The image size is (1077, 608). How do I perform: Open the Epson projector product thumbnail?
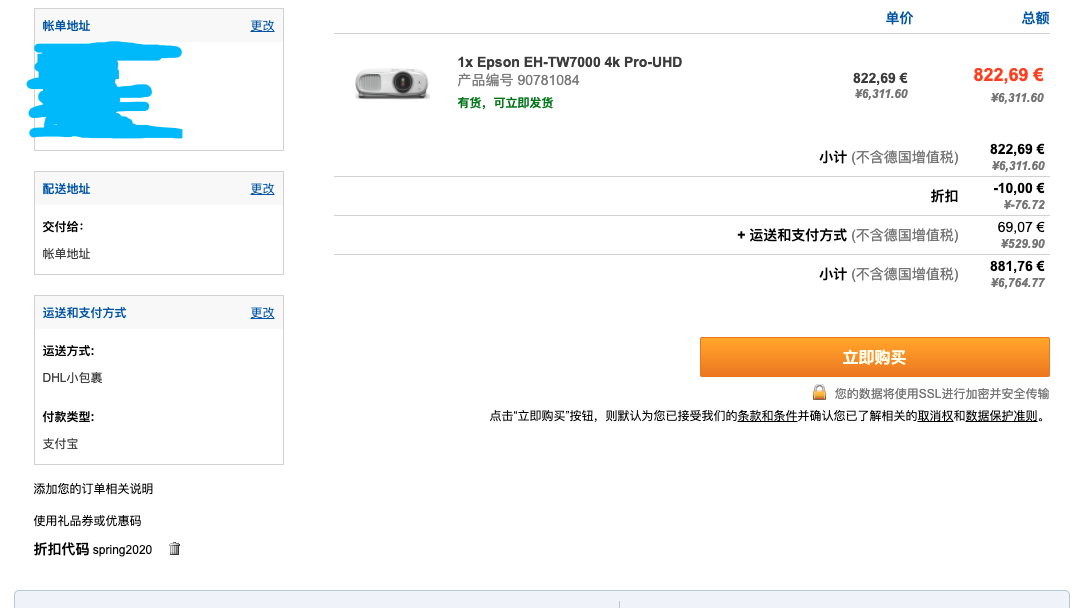[392, 83]
